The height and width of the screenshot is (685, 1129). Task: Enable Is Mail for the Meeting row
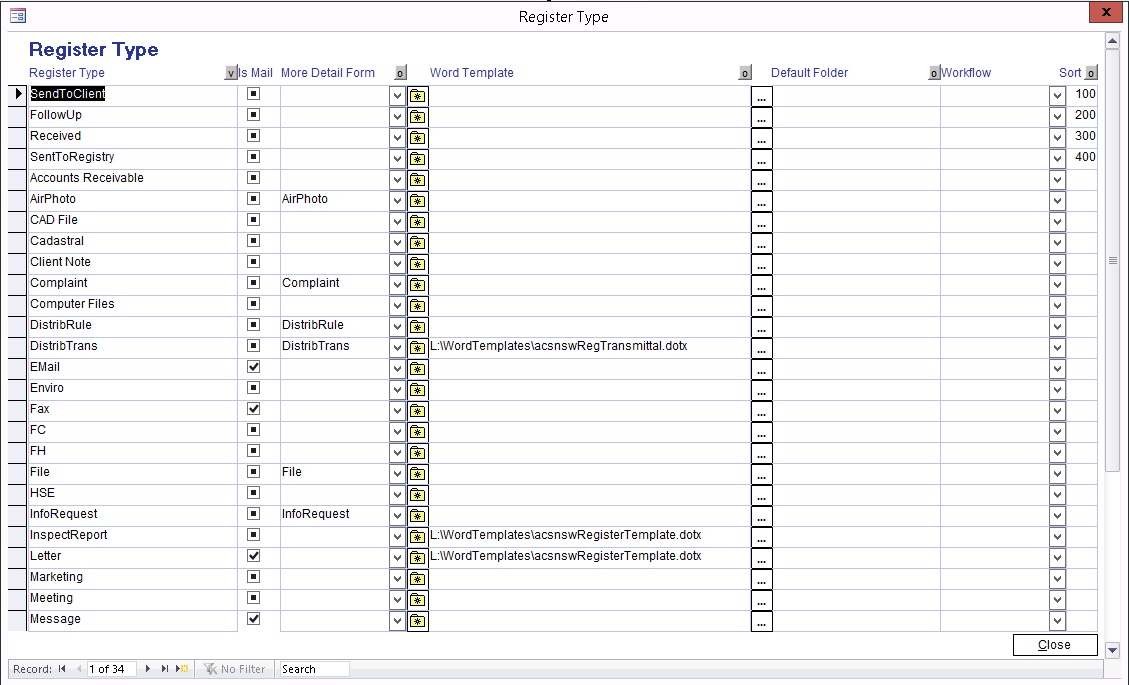pyautogui.click(x=254, y=598)
